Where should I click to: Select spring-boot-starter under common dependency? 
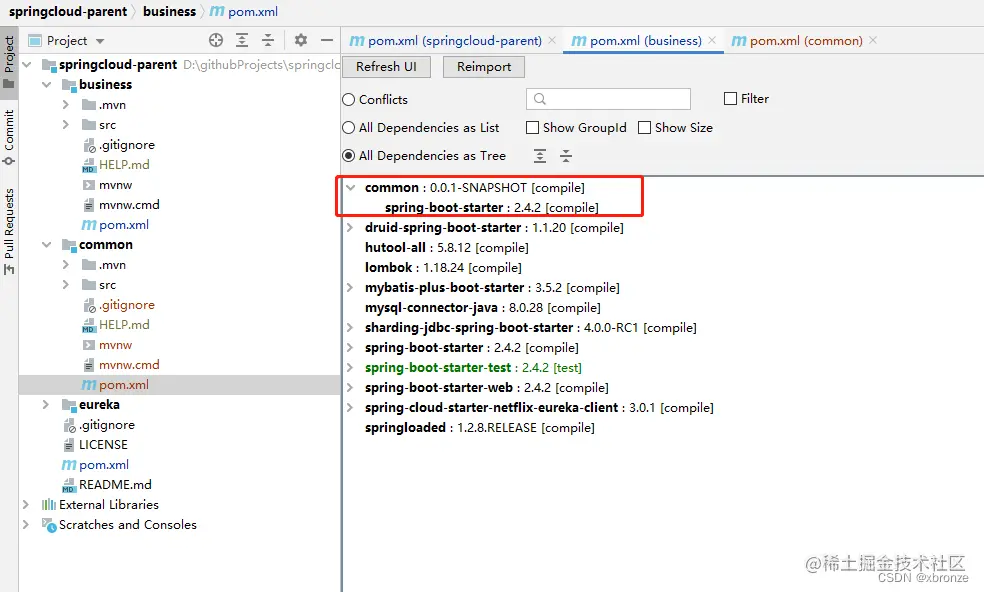pyautogui.click(x=492, y=208)
